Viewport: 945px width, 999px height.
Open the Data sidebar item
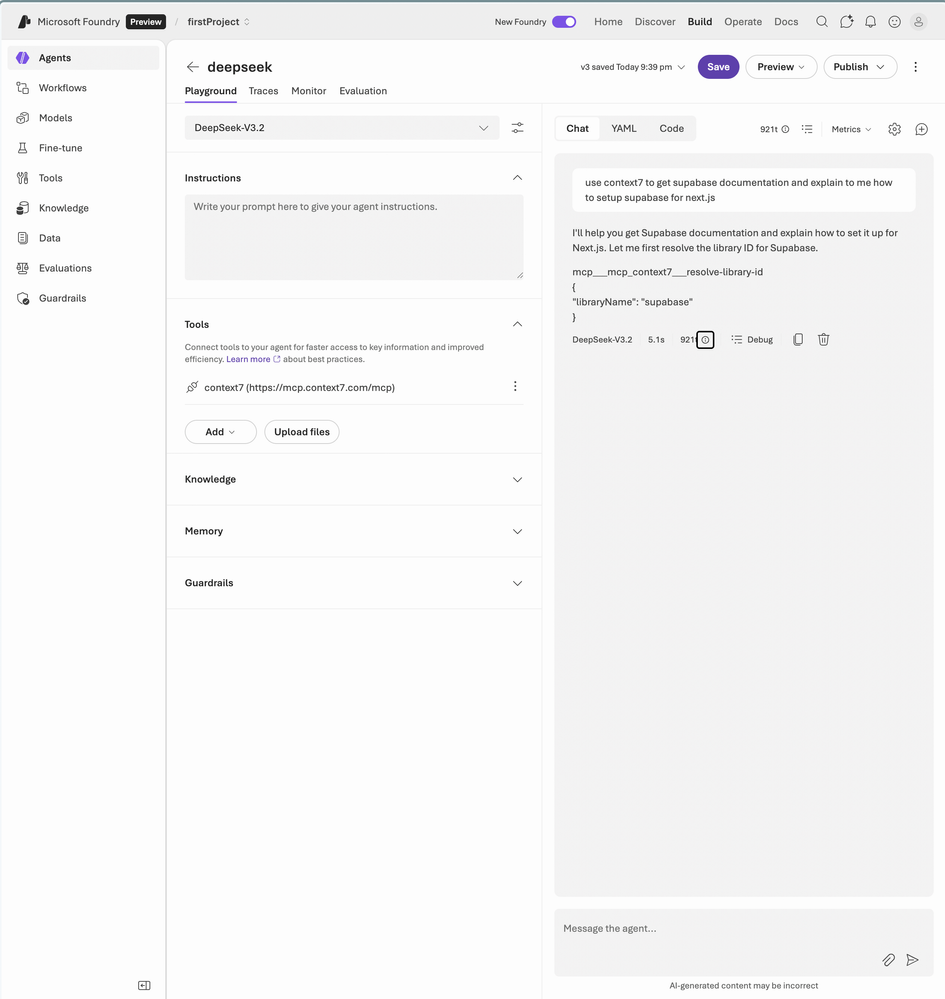(x=83, y=238)
